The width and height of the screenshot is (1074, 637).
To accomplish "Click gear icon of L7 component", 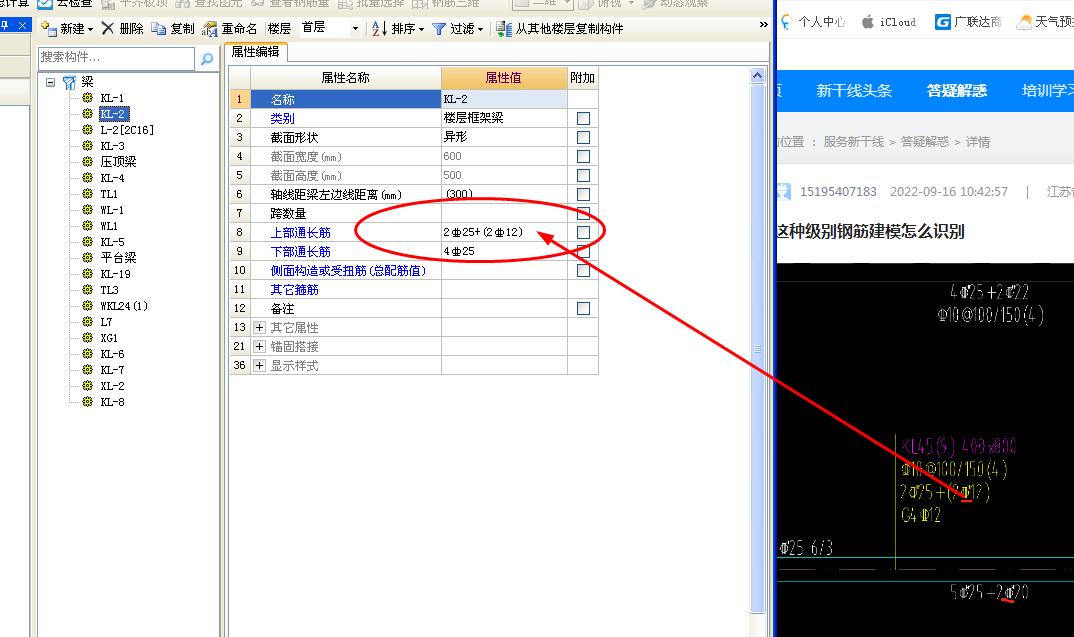I will [88, 321].
